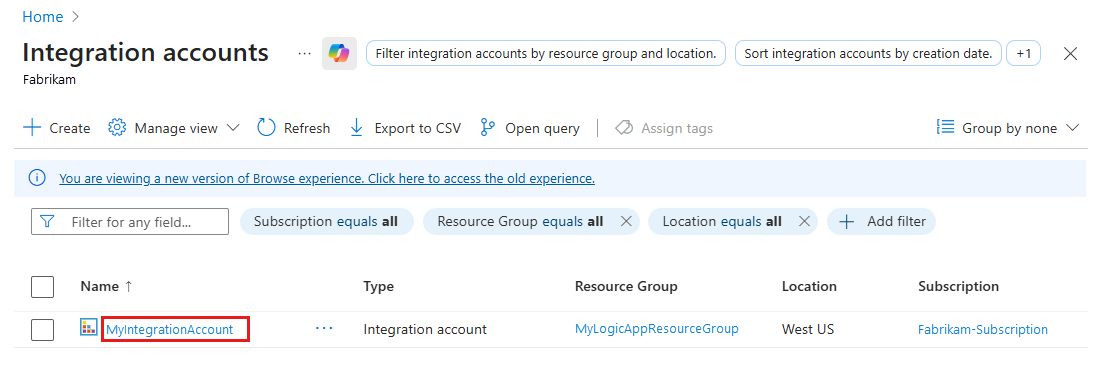The height and width of the screenshot is (375, 1110).
Task: Click the Integration account type cell
Action: pyautogui.click(x=425, y=329)
